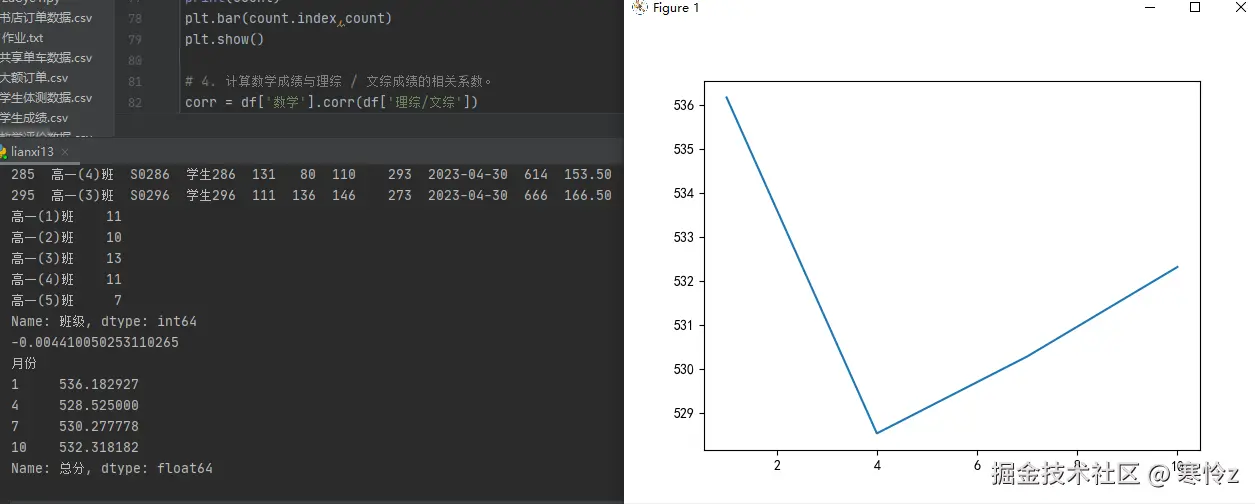
Task: Click the 月份 header in console
Action: 23,363
